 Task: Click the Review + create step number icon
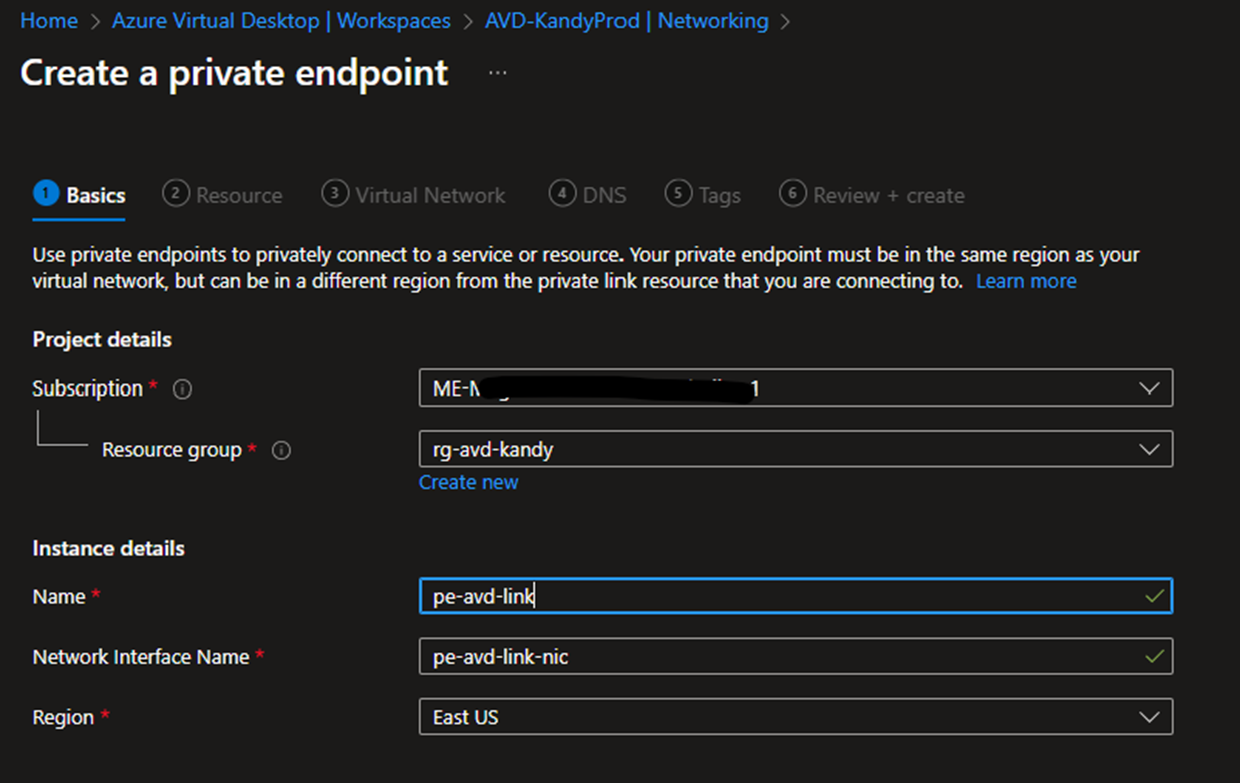(792, 193)
